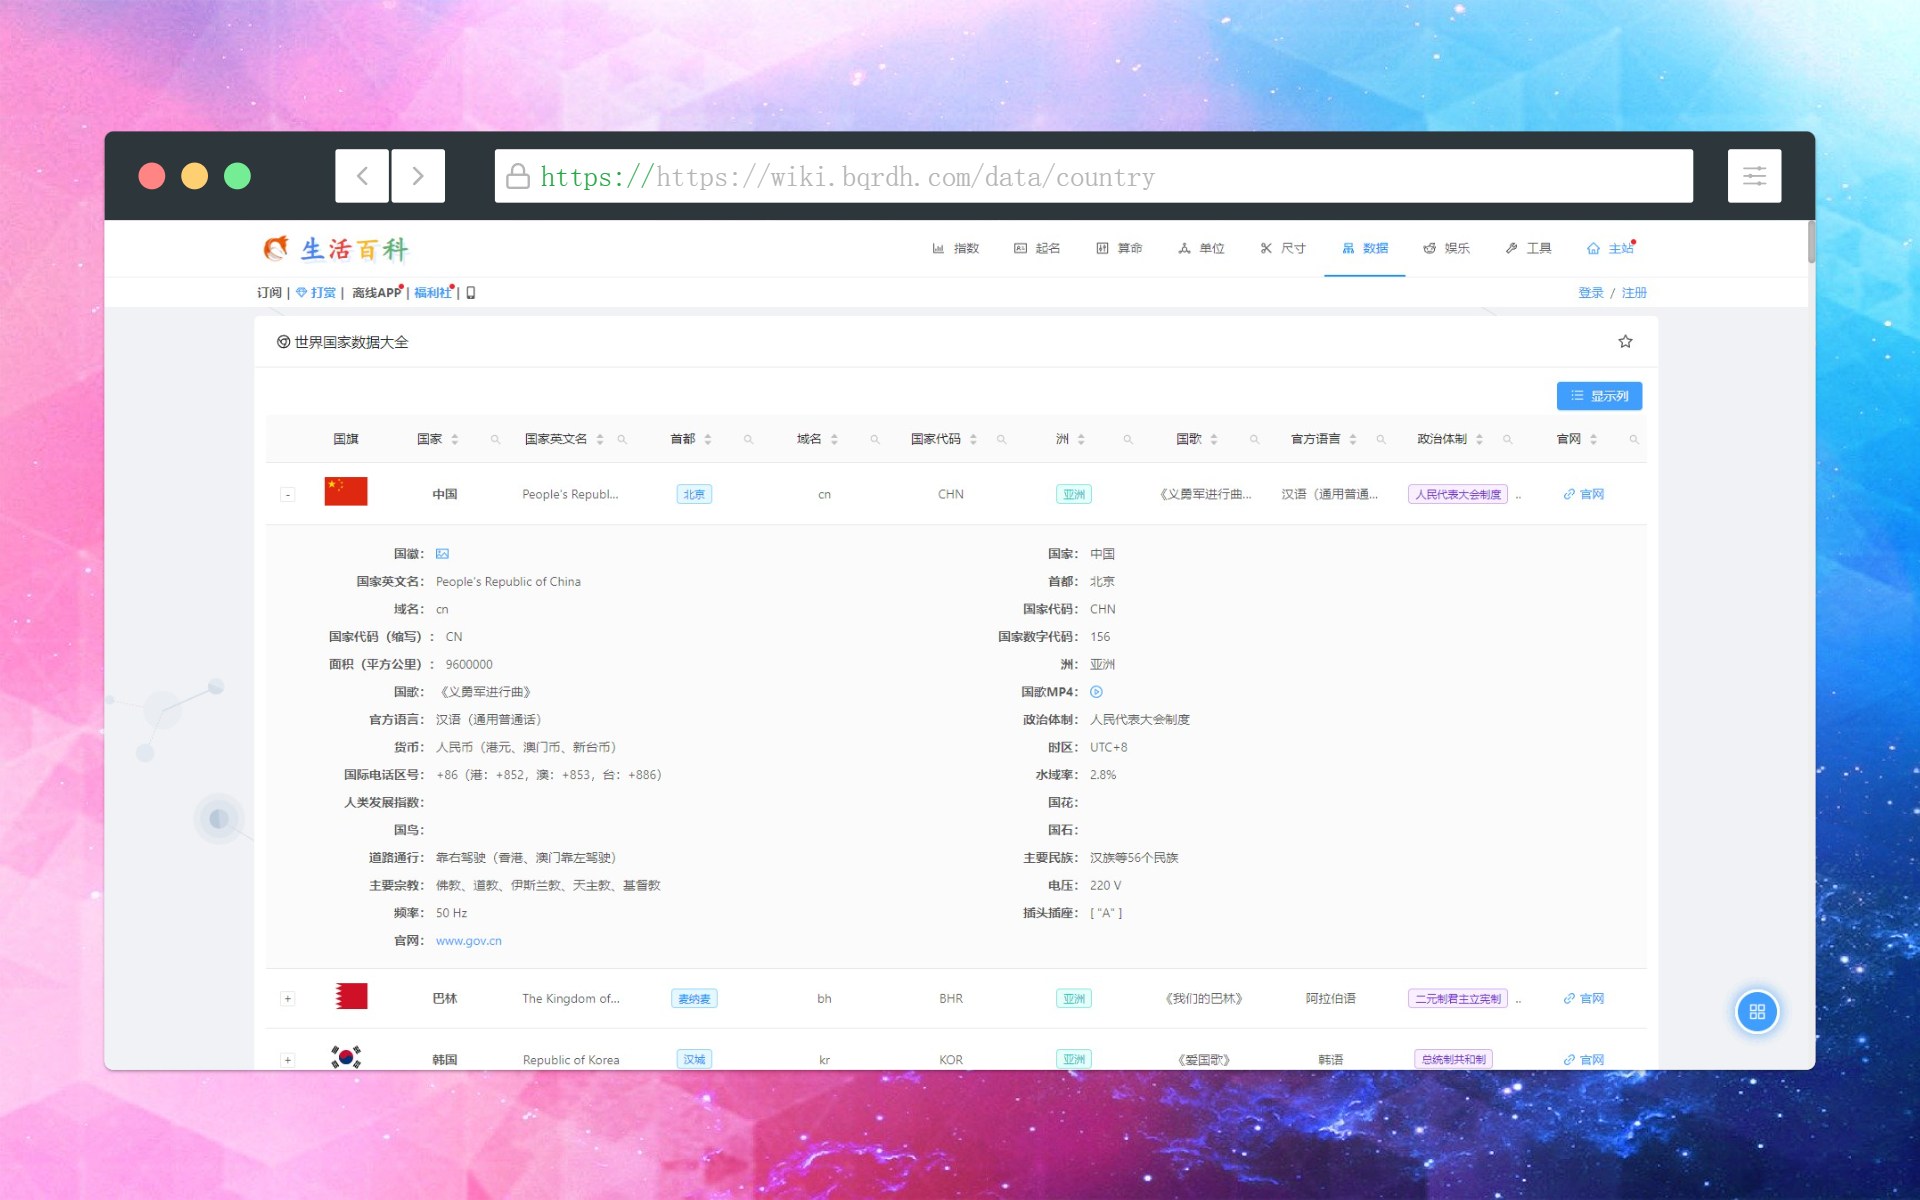Favorite the page with the star icon

1625,342
